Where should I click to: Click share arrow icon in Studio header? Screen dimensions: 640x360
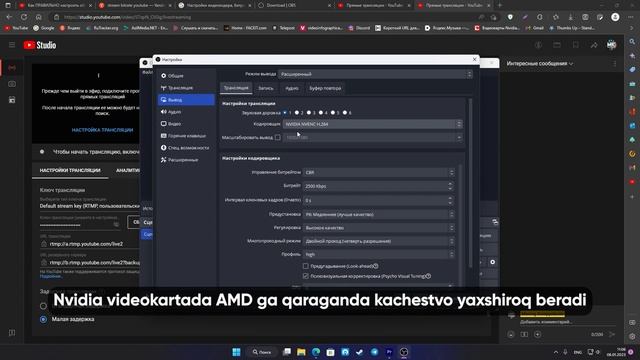pos(594,45)
